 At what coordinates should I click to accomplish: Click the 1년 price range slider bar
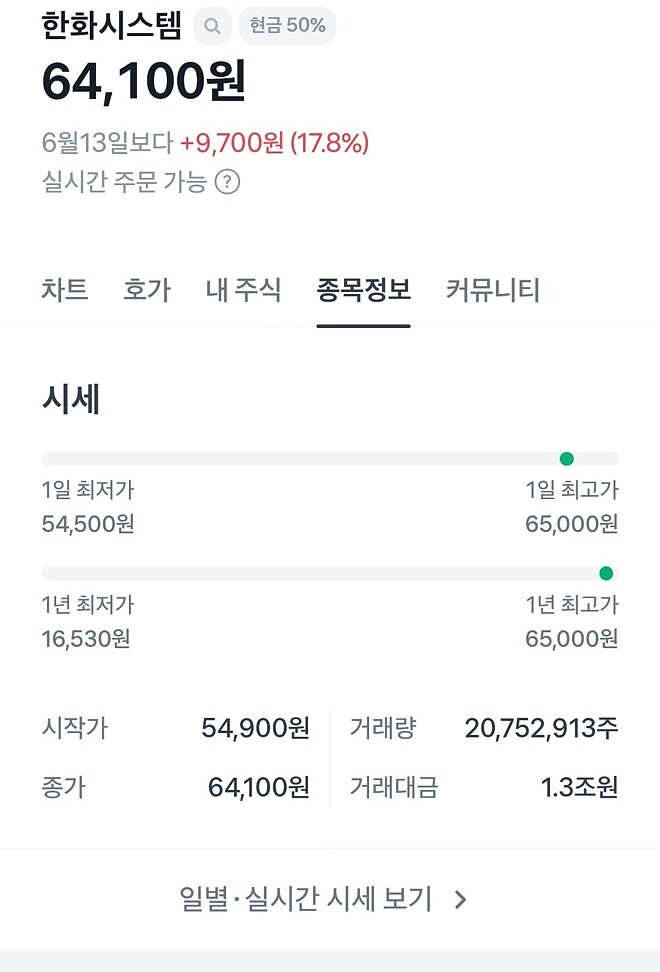(x=330, y=572)
